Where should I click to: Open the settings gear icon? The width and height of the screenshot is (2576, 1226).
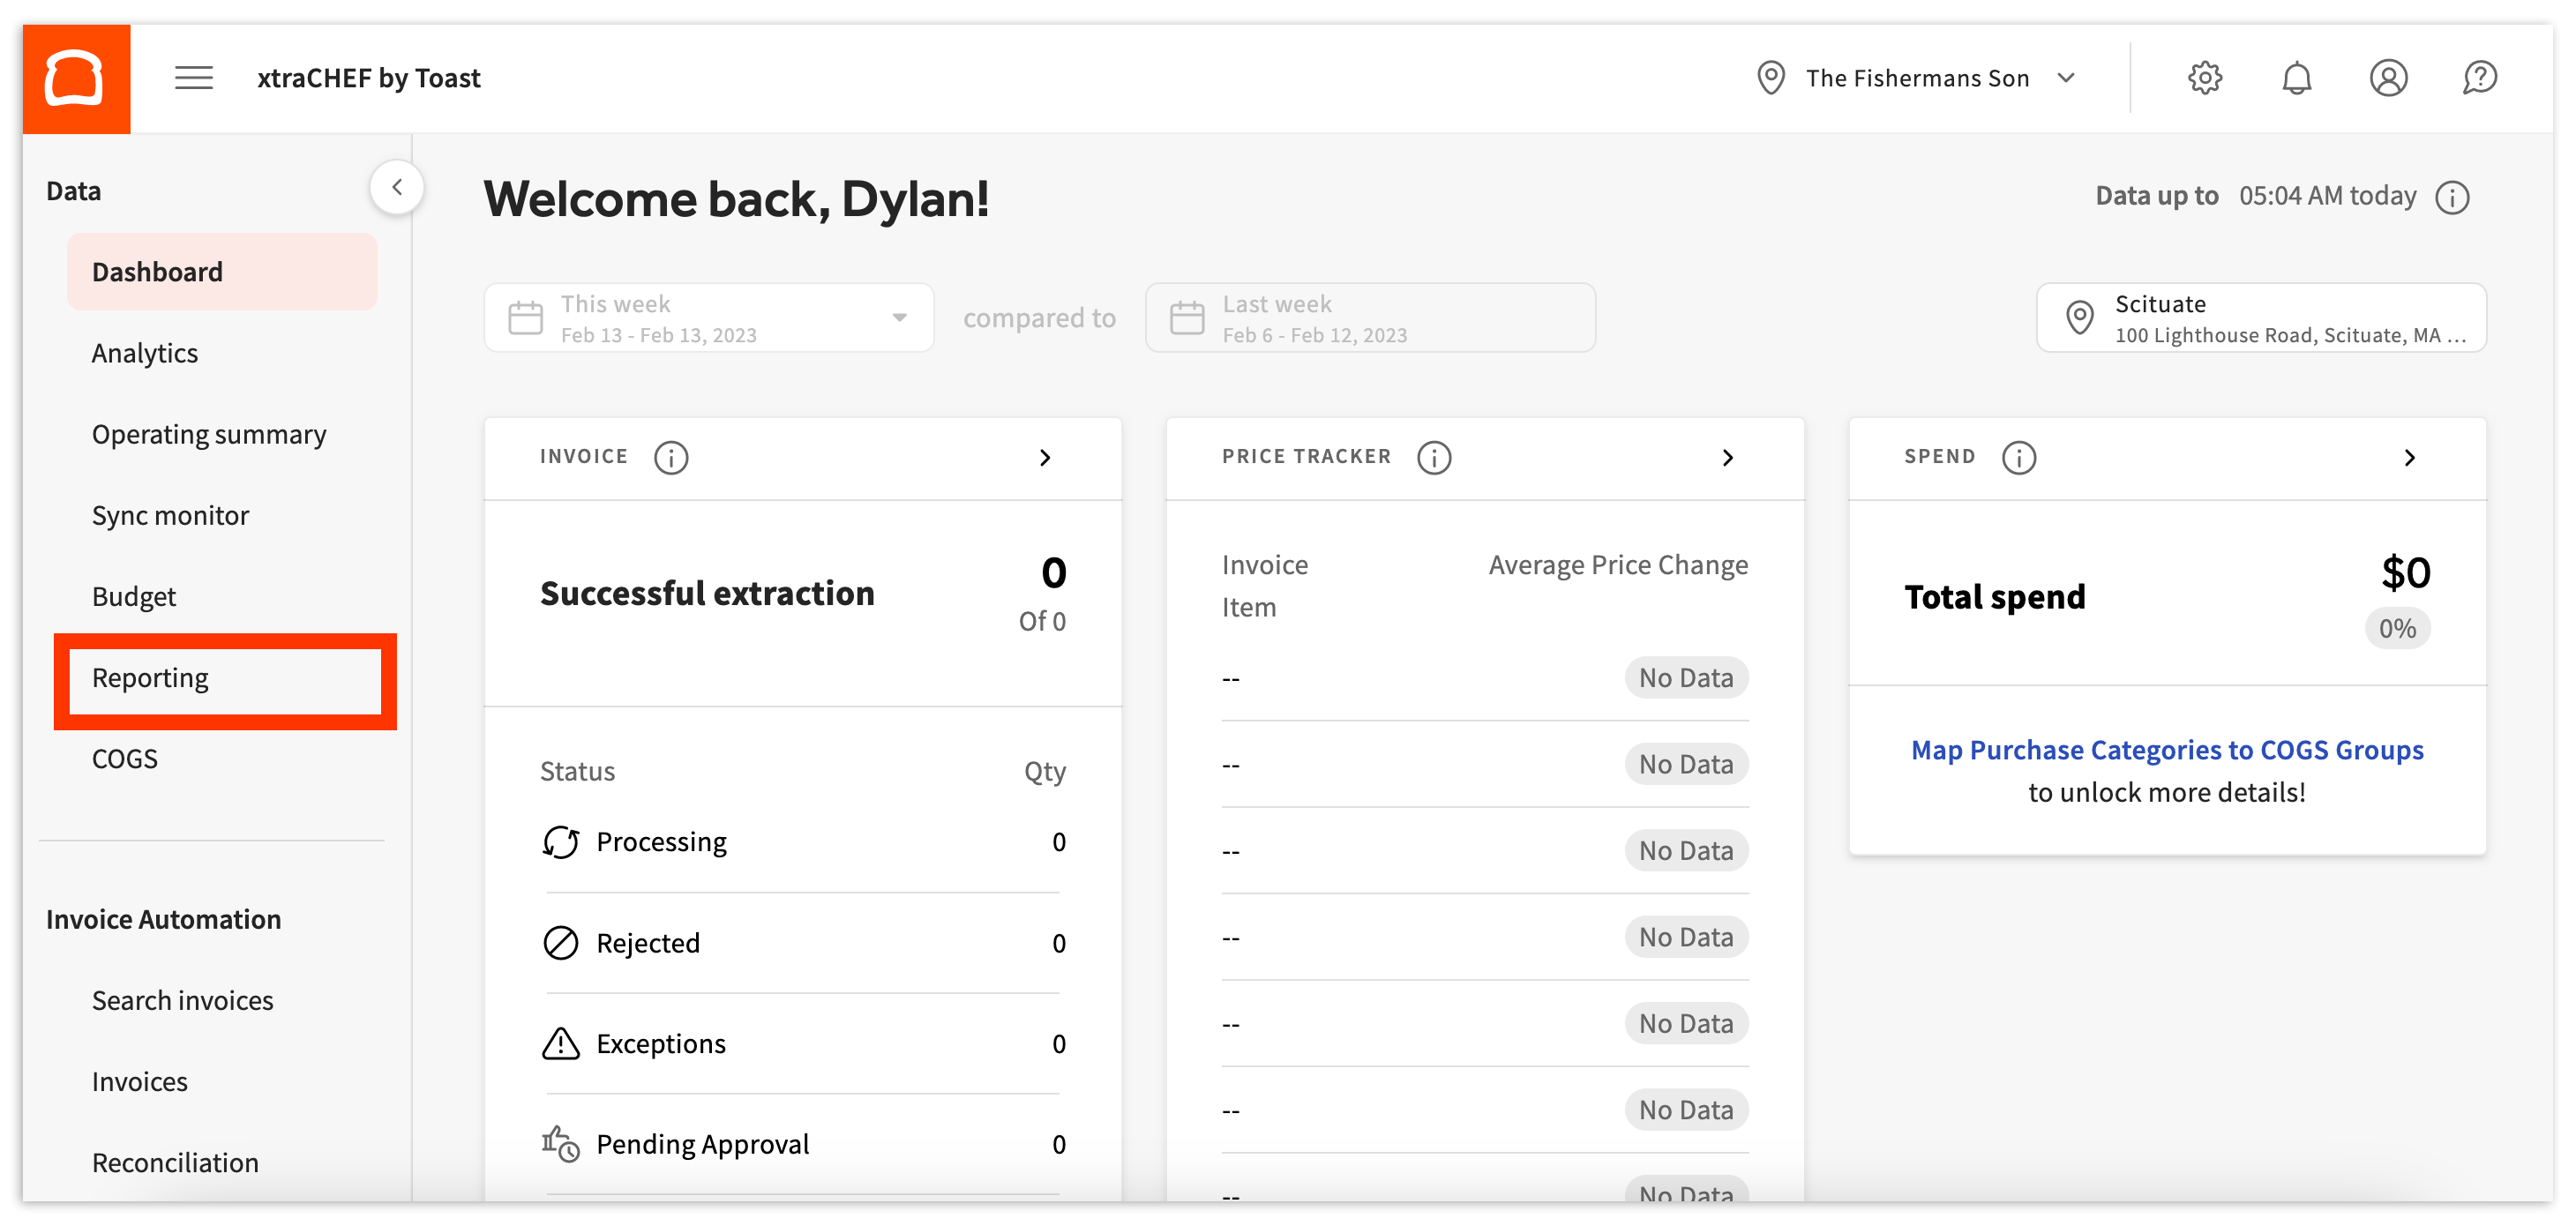2204,78
